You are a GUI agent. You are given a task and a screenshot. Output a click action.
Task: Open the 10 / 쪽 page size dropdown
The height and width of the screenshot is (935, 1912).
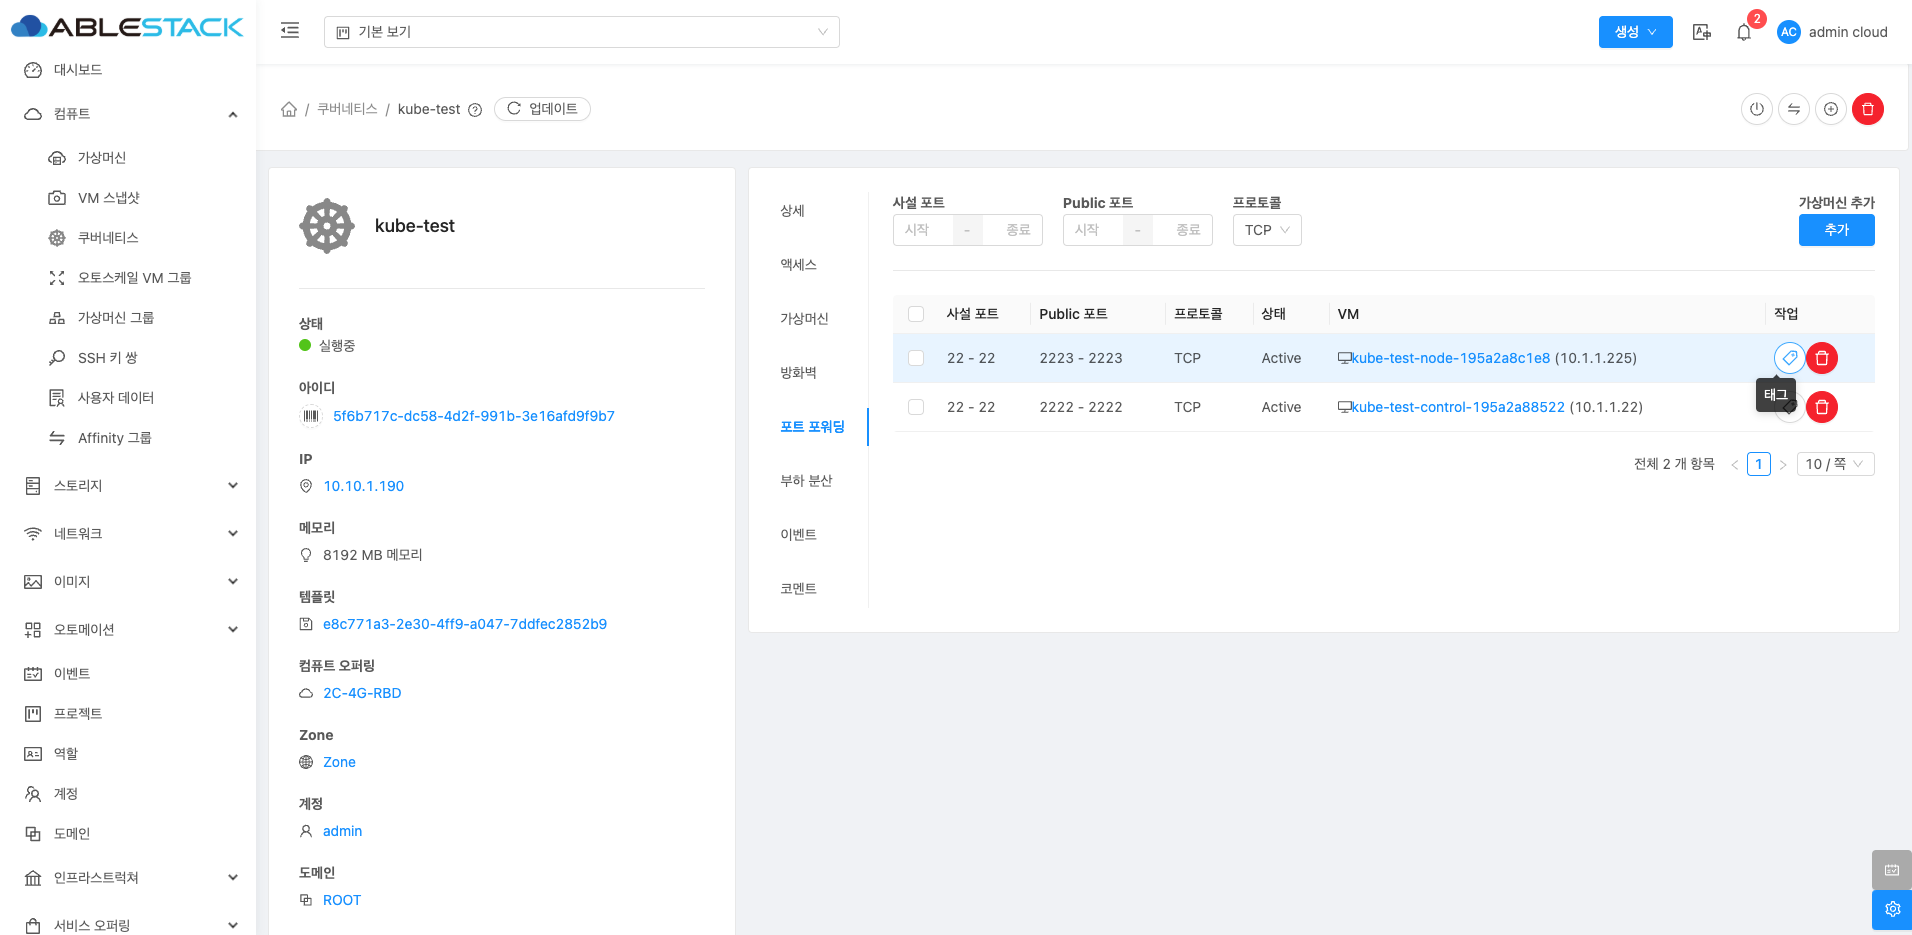tap(1834, 464)
